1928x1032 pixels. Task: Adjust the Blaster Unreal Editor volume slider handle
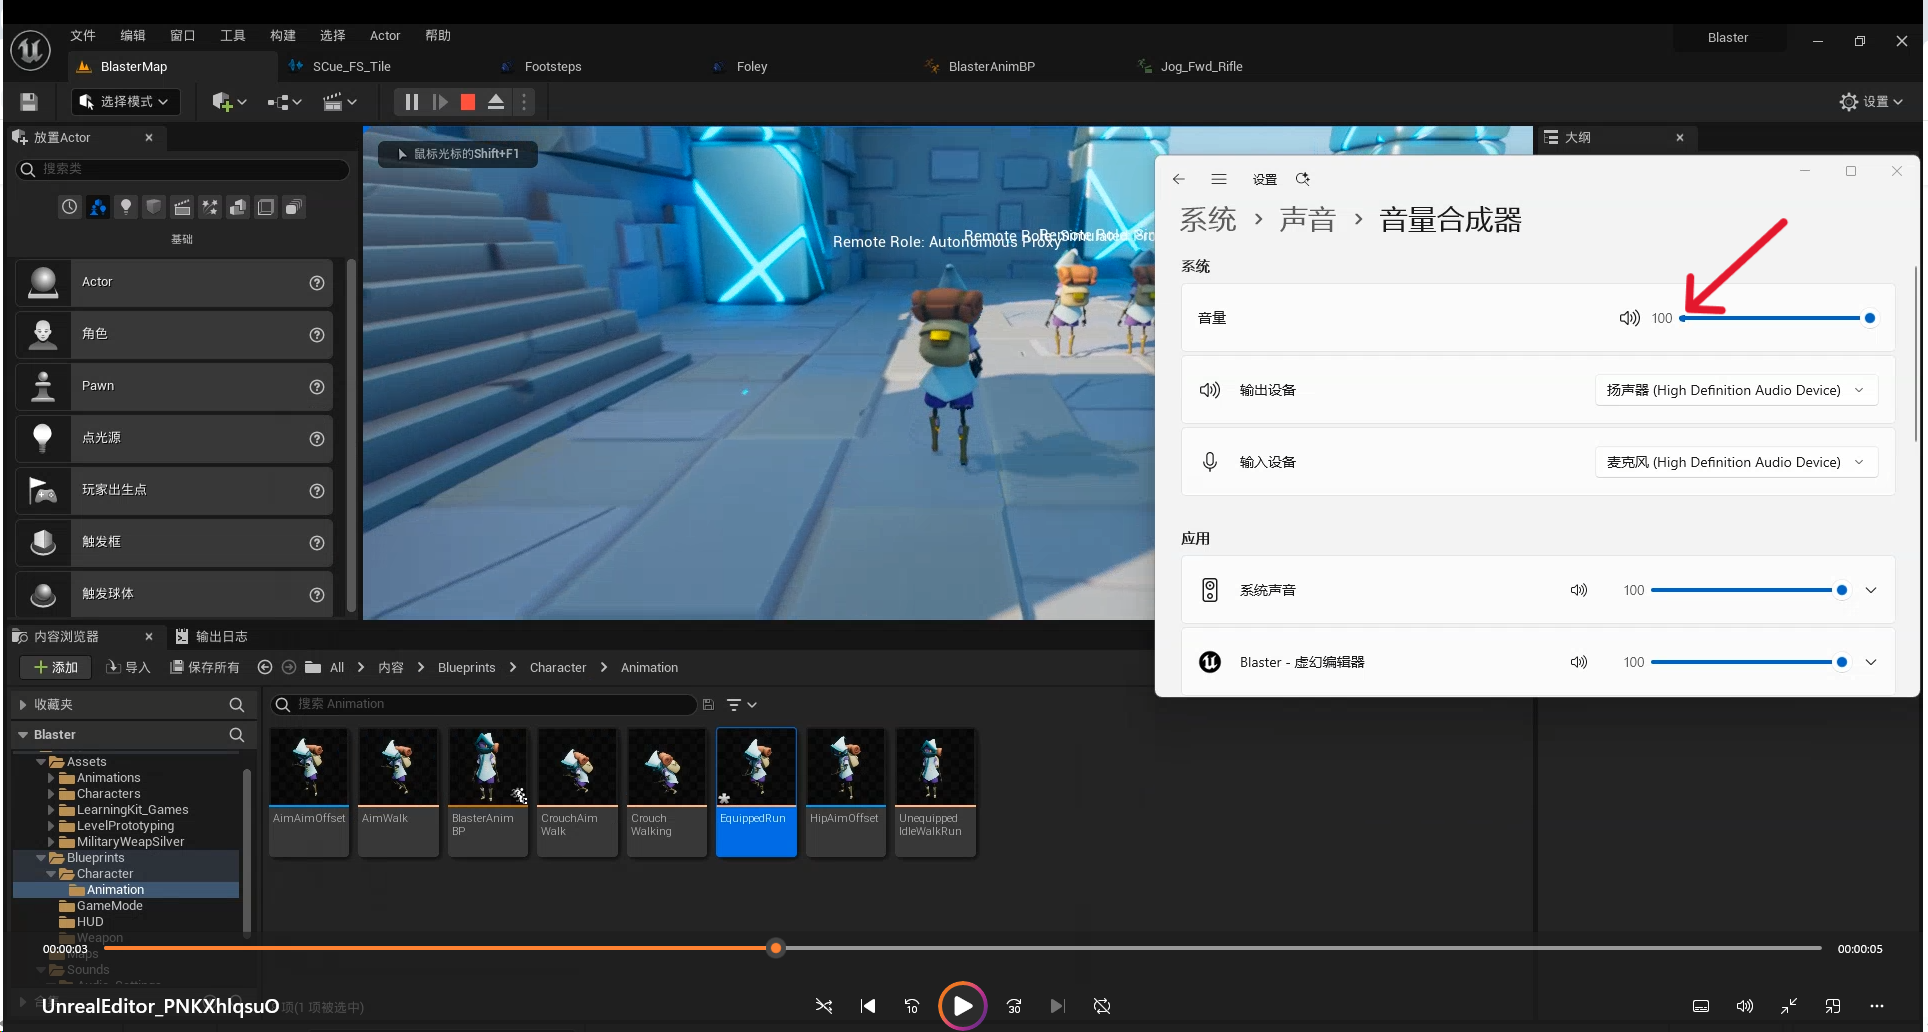(x=1841, y=662)
